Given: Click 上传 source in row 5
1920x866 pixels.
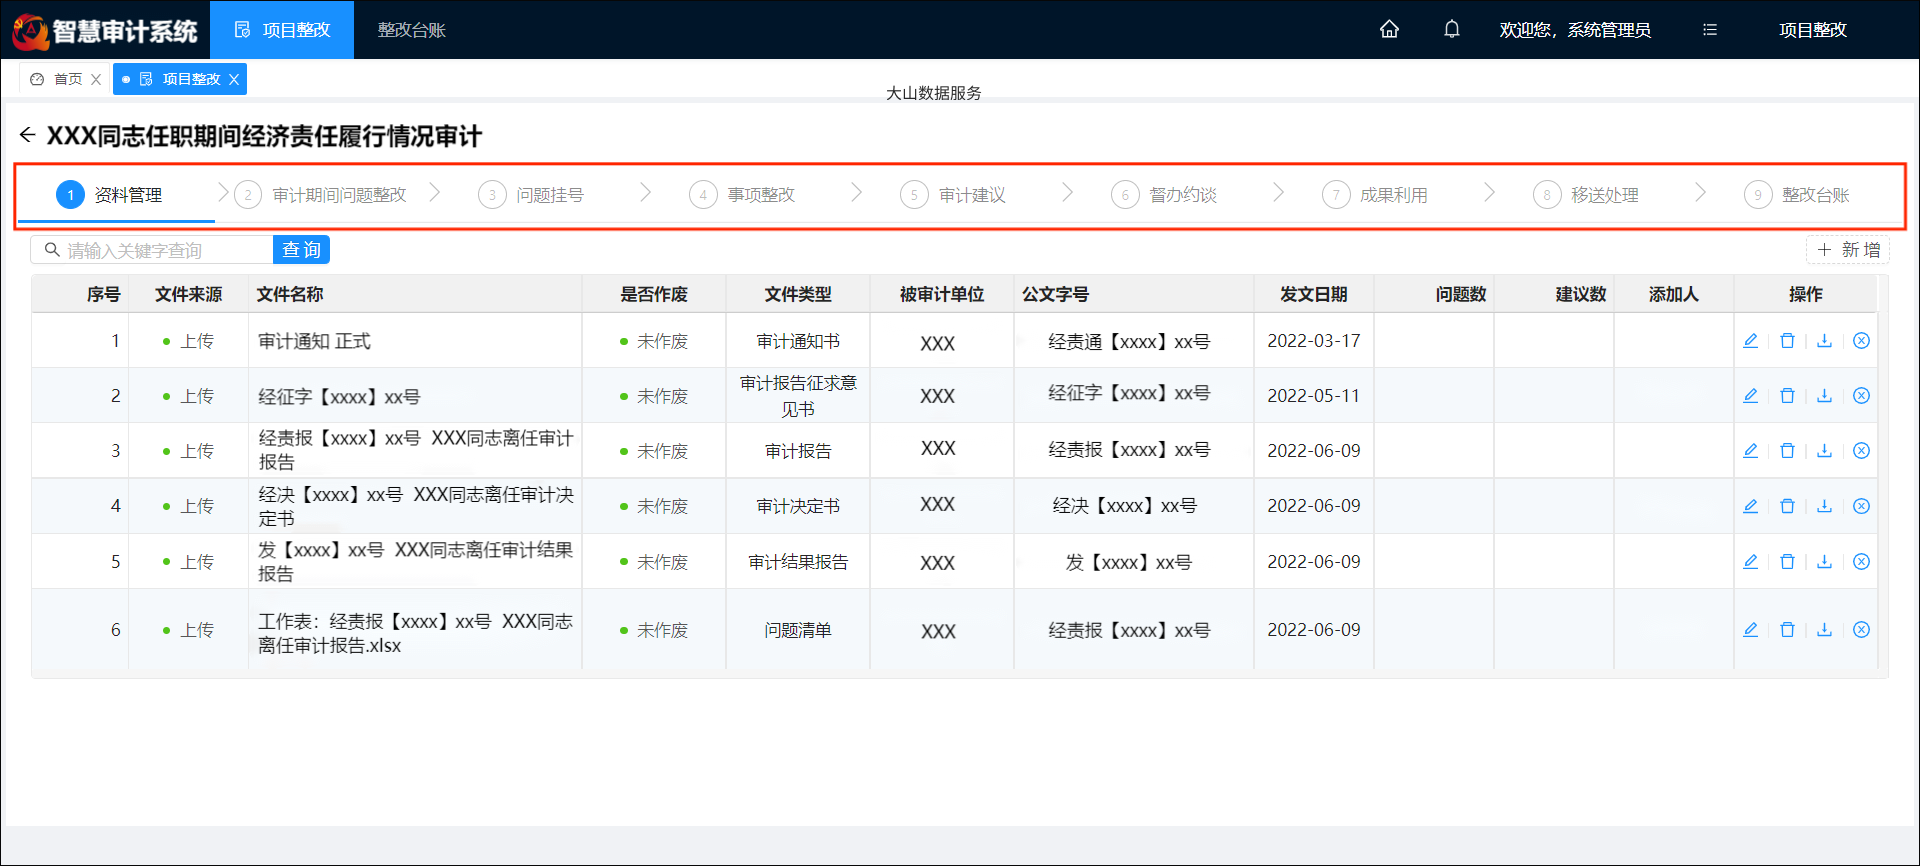Looking at the screenshot, I should [188, 562].
